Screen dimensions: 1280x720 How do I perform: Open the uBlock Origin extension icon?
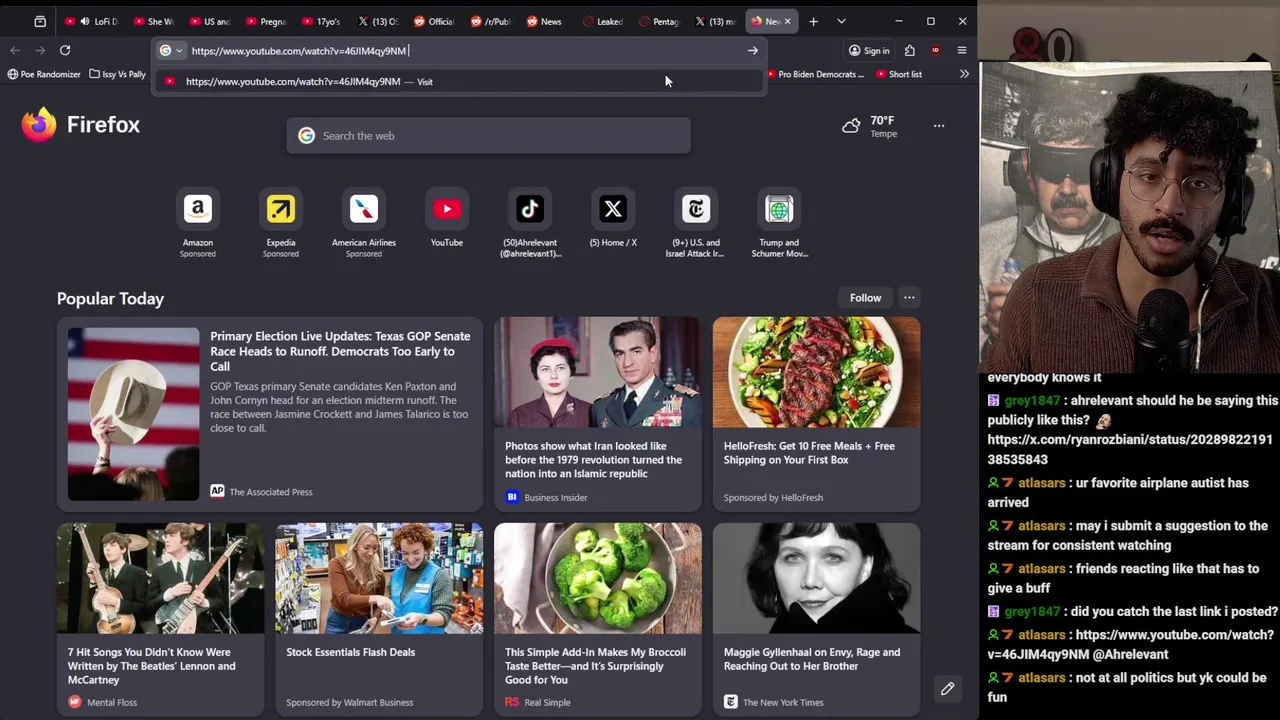936,50
